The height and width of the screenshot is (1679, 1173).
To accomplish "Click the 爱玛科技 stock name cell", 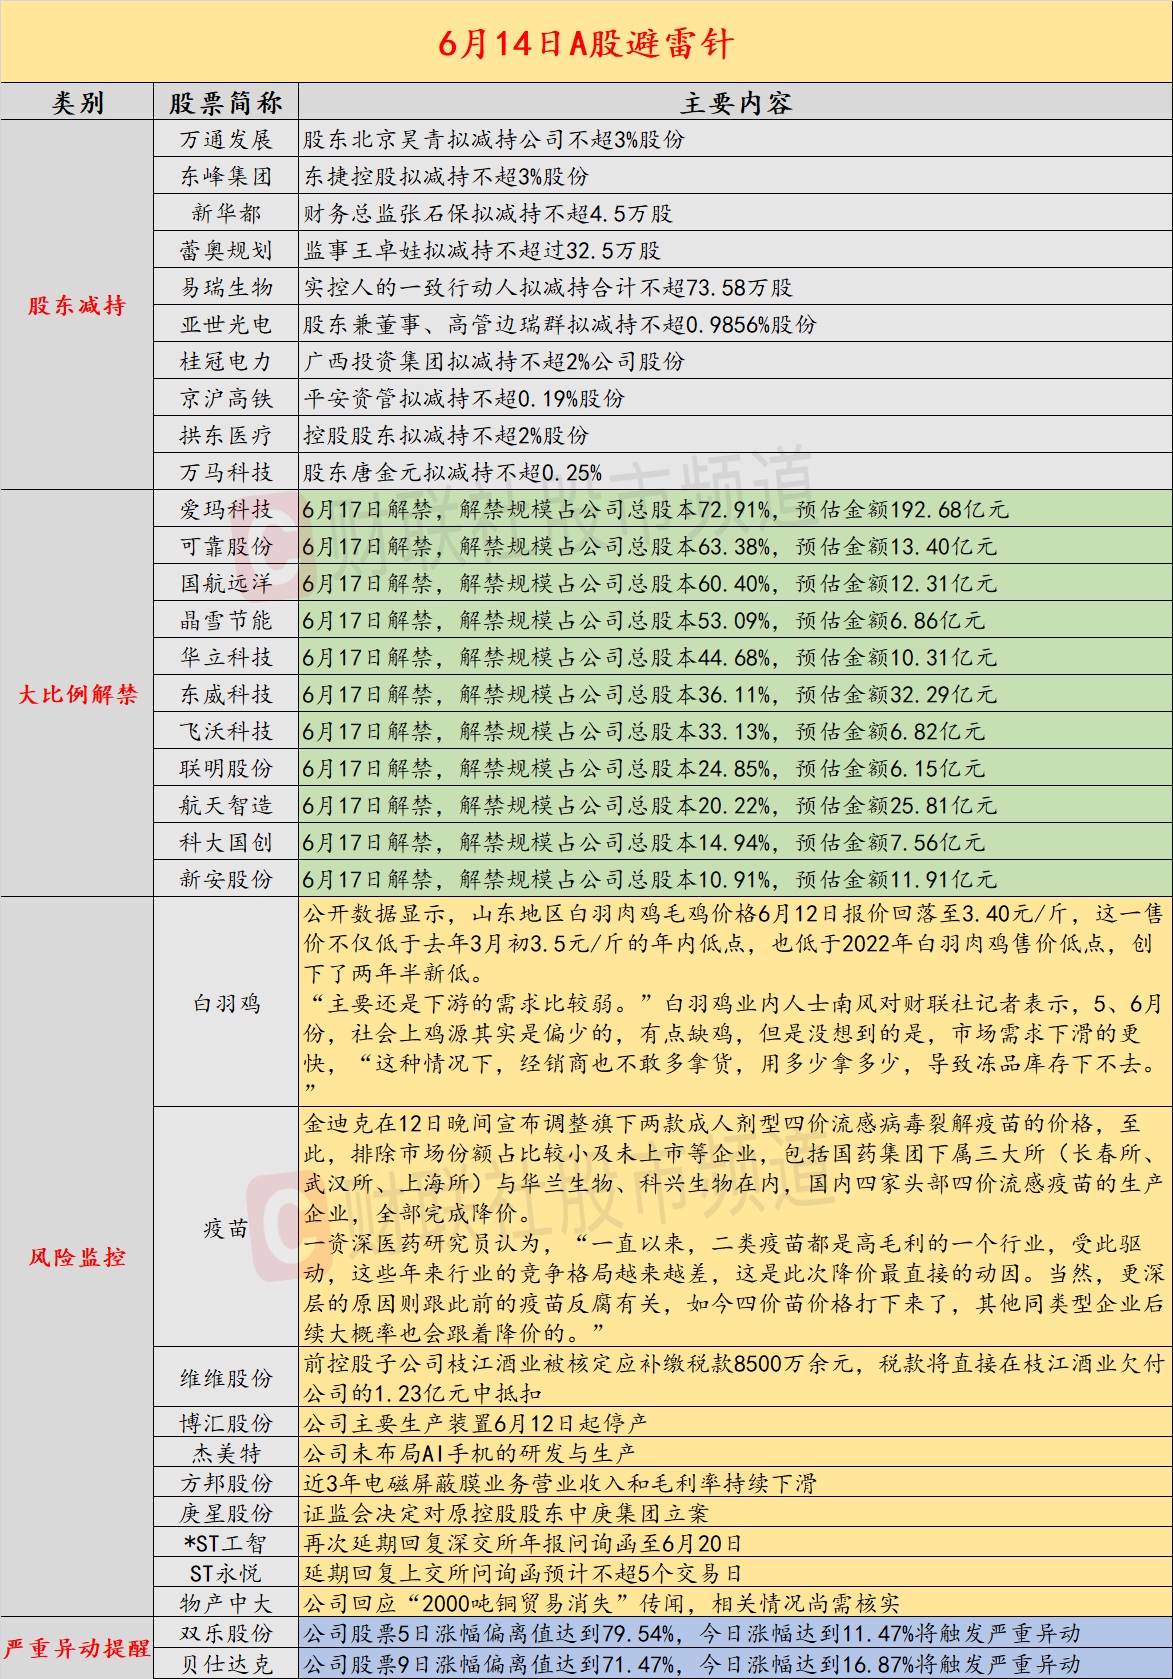I will click(226, 509).
